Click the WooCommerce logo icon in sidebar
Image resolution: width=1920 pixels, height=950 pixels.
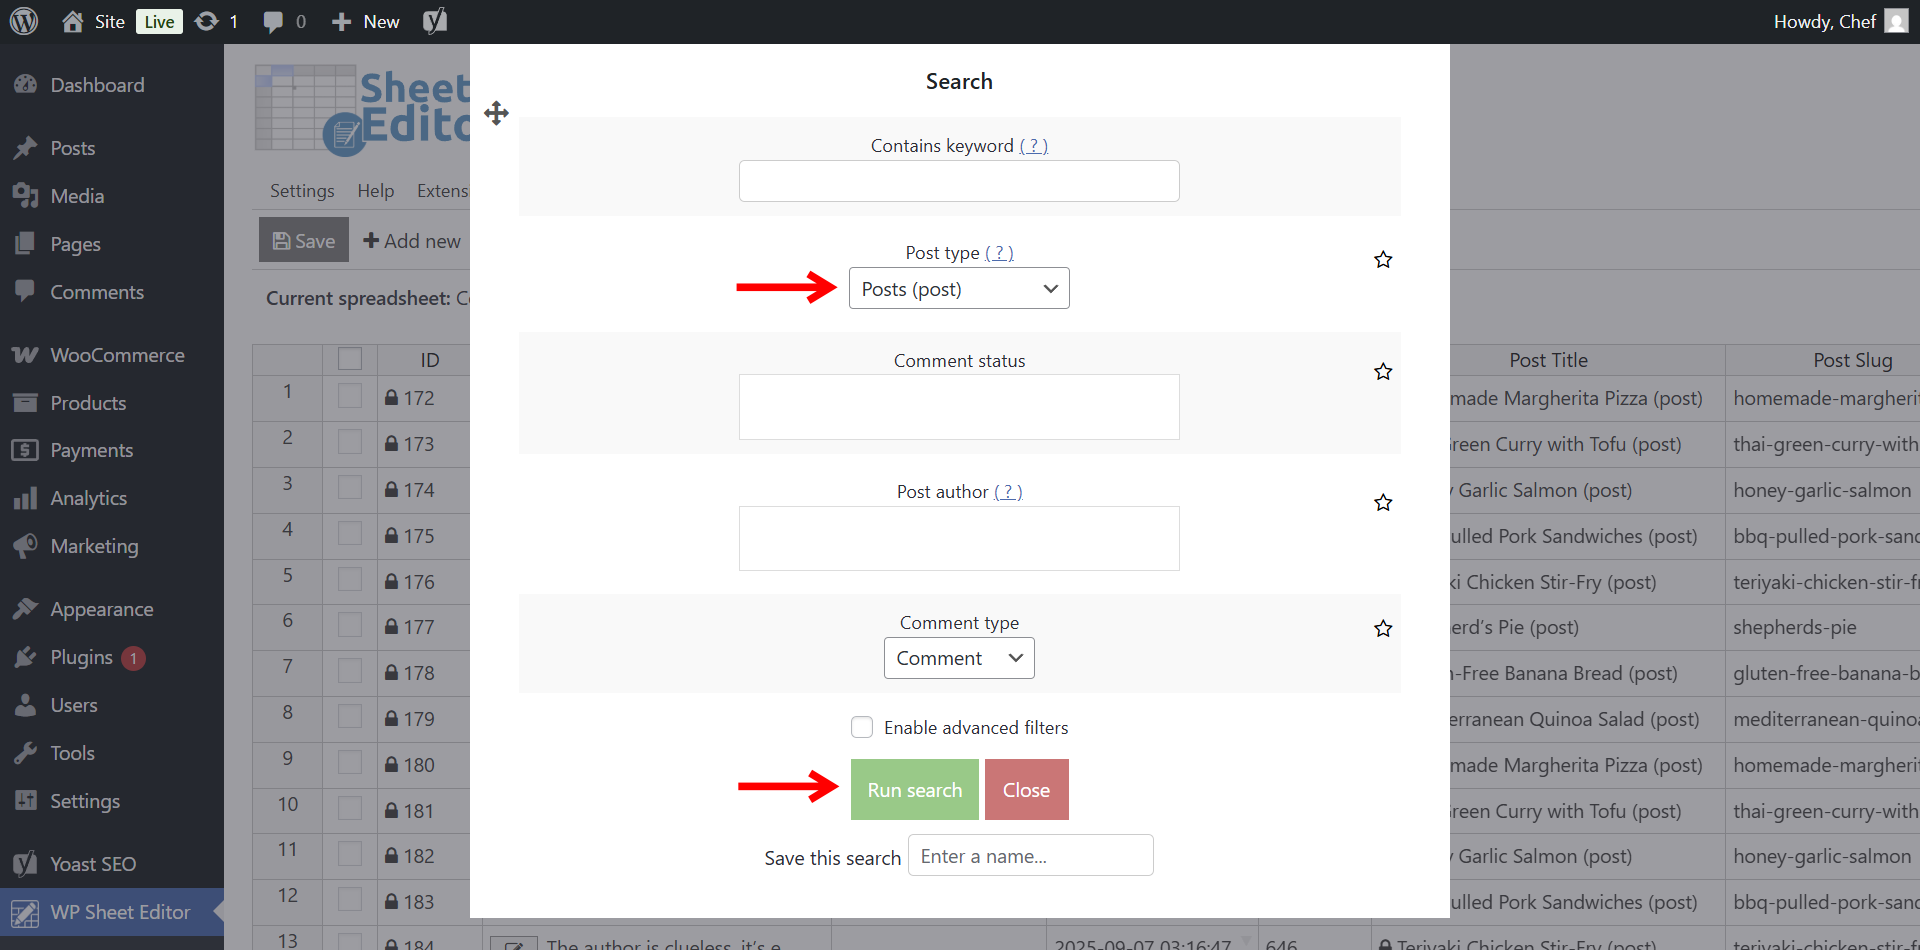click(x=26, y=355)
